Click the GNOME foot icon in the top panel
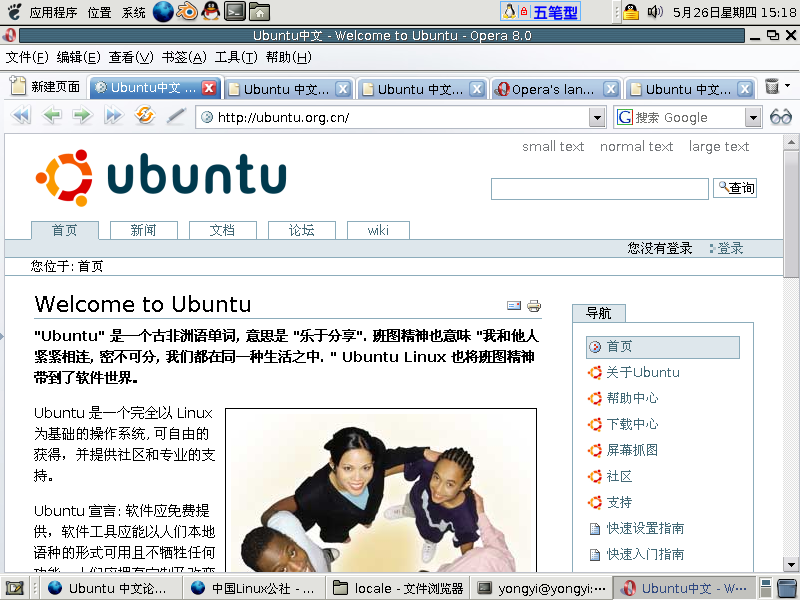The width and height of the screenshot is (800, 600). 14,11
